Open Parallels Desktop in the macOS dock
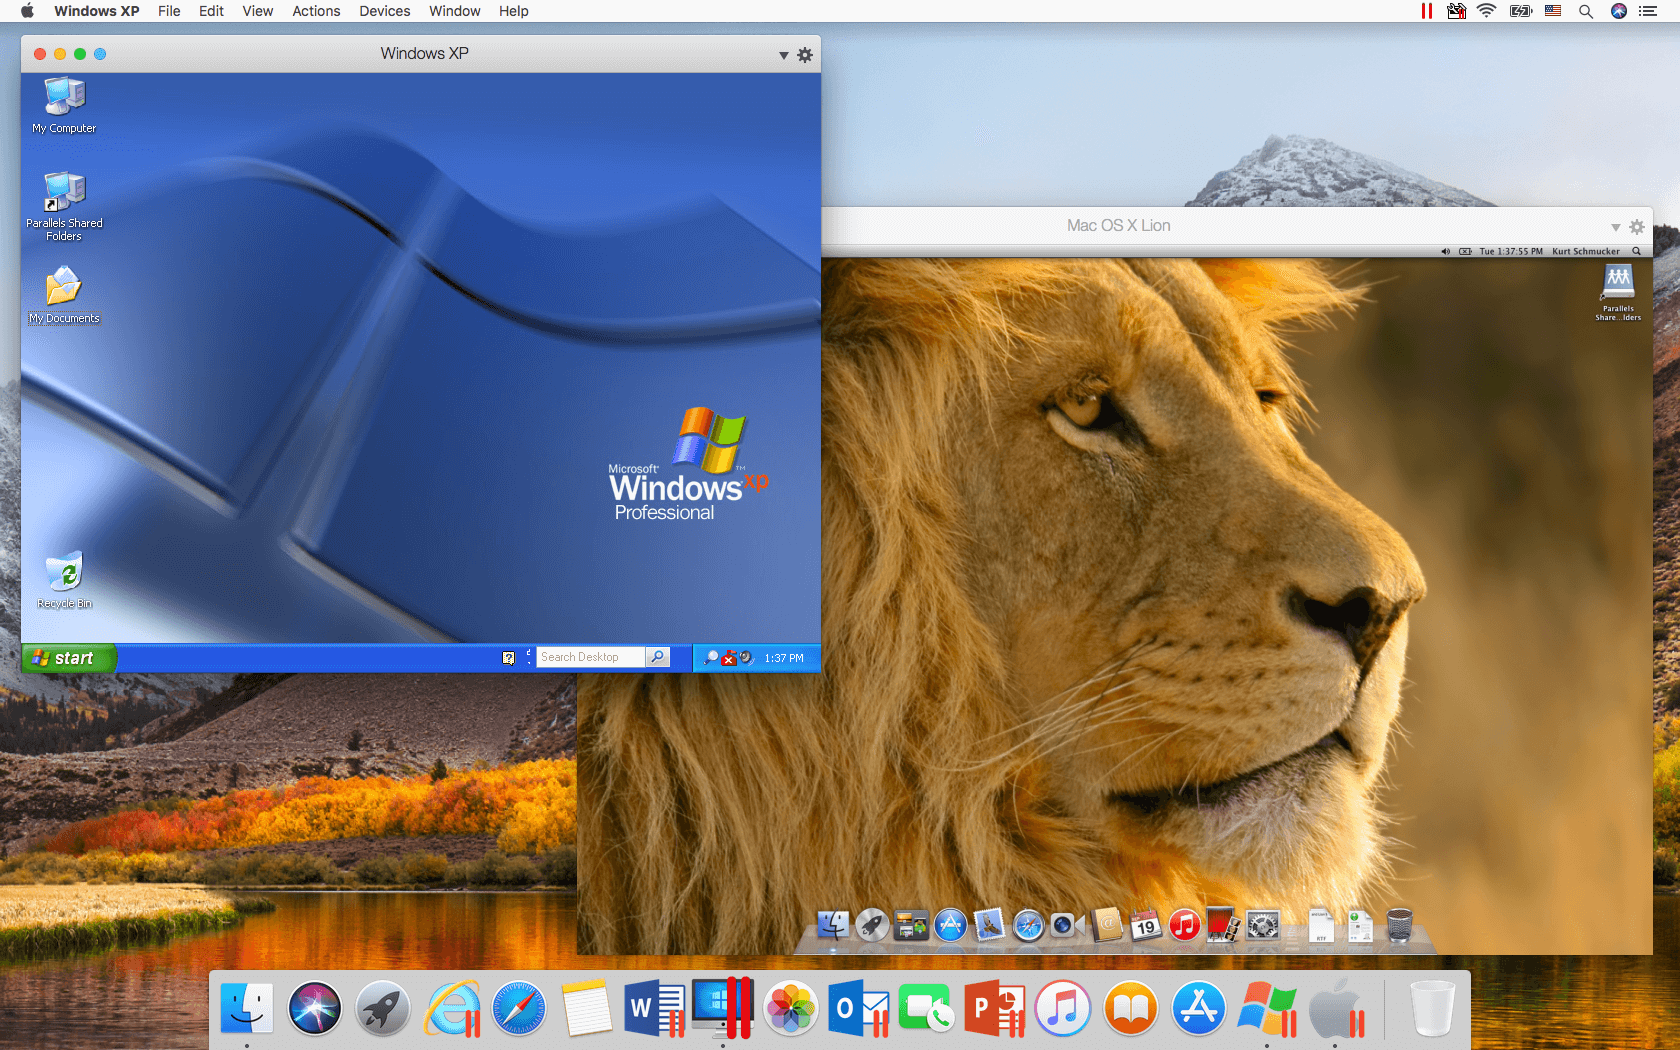 (x=723, y=1008)
